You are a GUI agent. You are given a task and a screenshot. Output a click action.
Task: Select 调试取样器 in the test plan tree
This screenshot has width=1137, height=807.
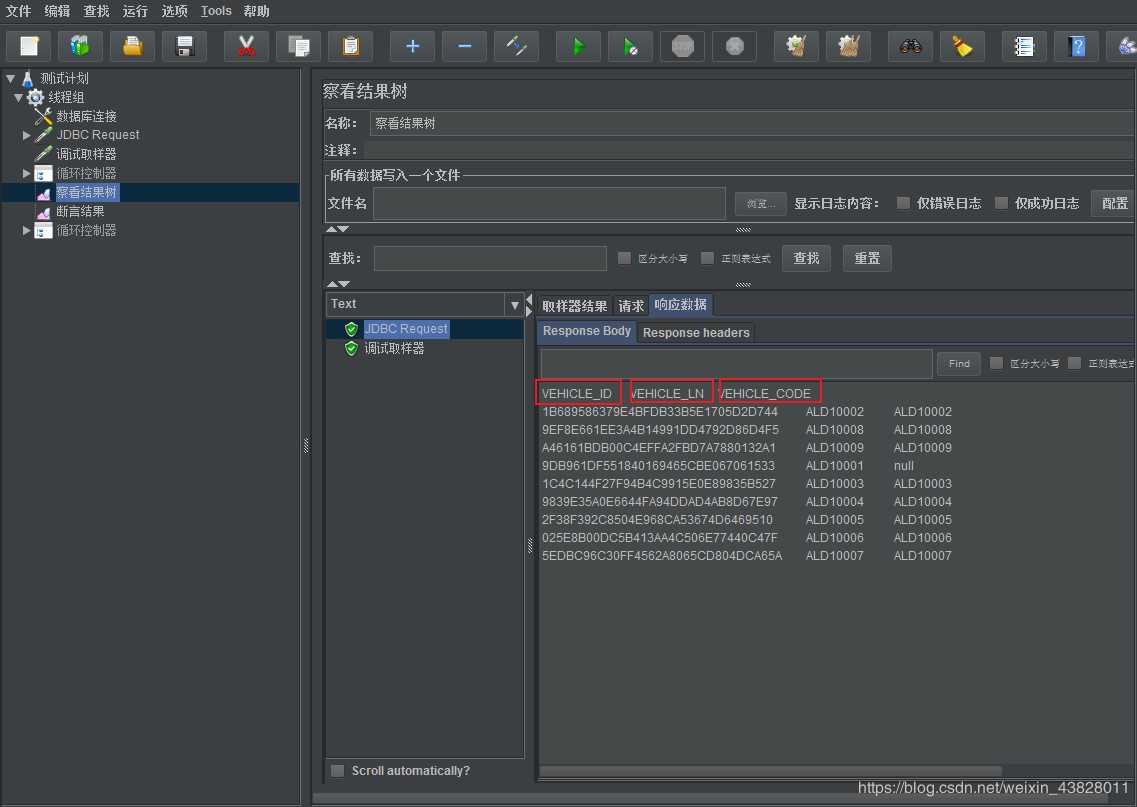(x=86, y=154)
